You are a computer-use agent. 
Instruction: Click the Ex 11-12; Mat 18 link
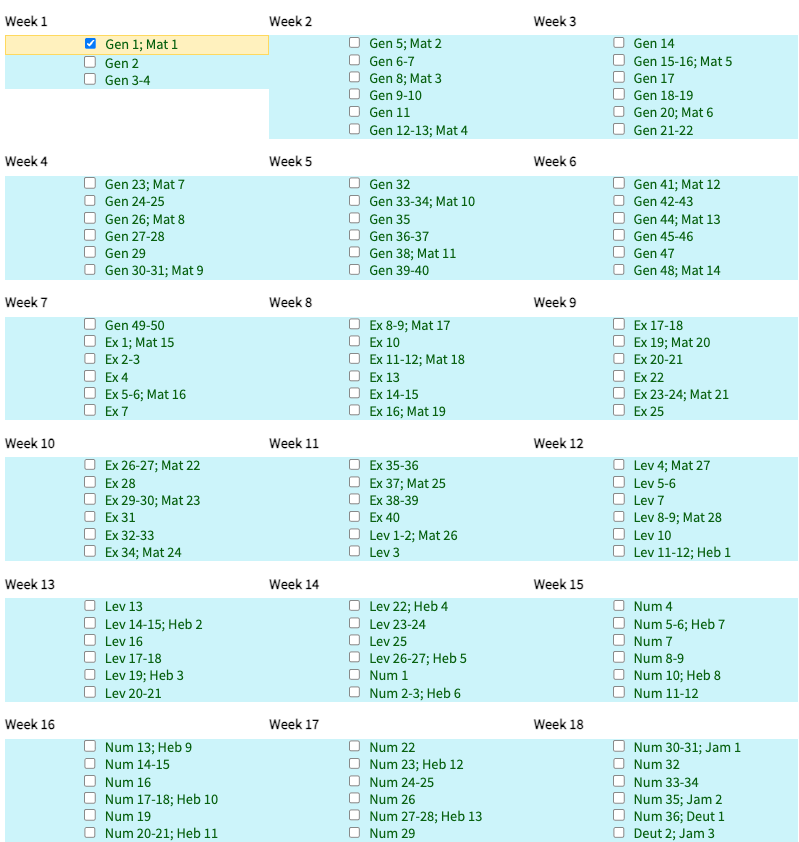click(x=416, y=360)
